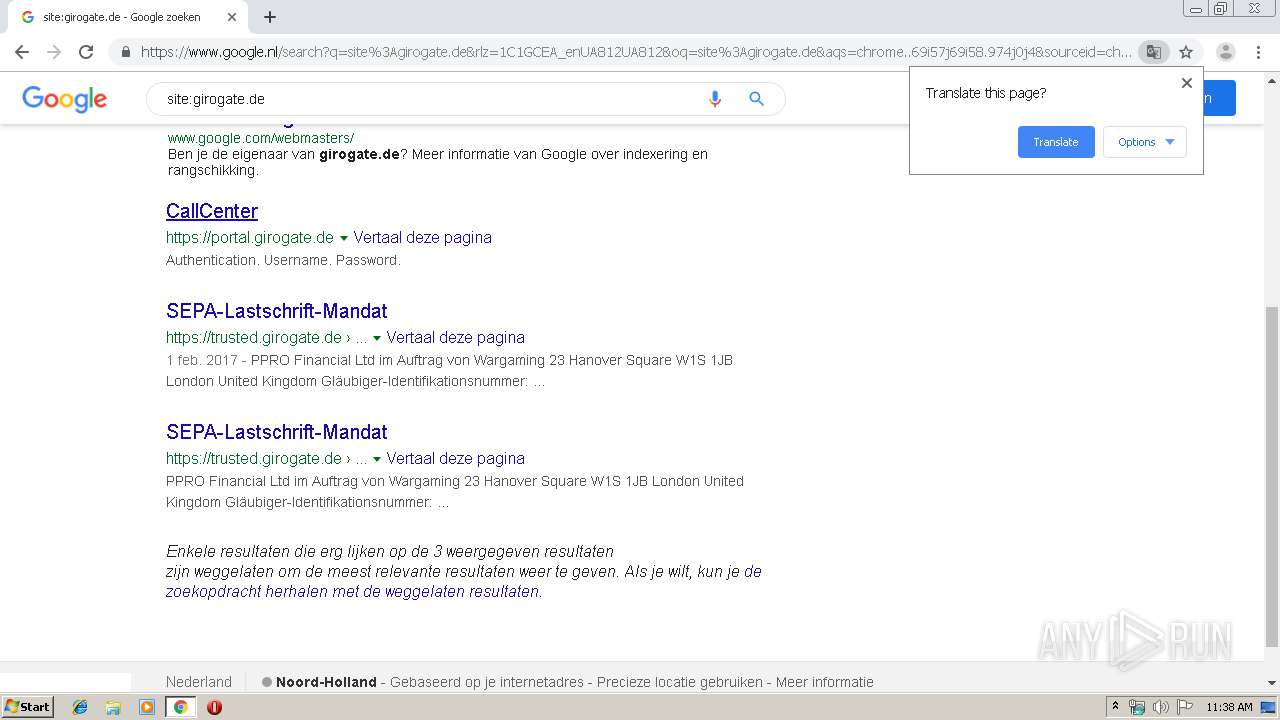Open the Windows Start menu
The width and height of the screenshot is (1280, 720).
pos(27,706)
